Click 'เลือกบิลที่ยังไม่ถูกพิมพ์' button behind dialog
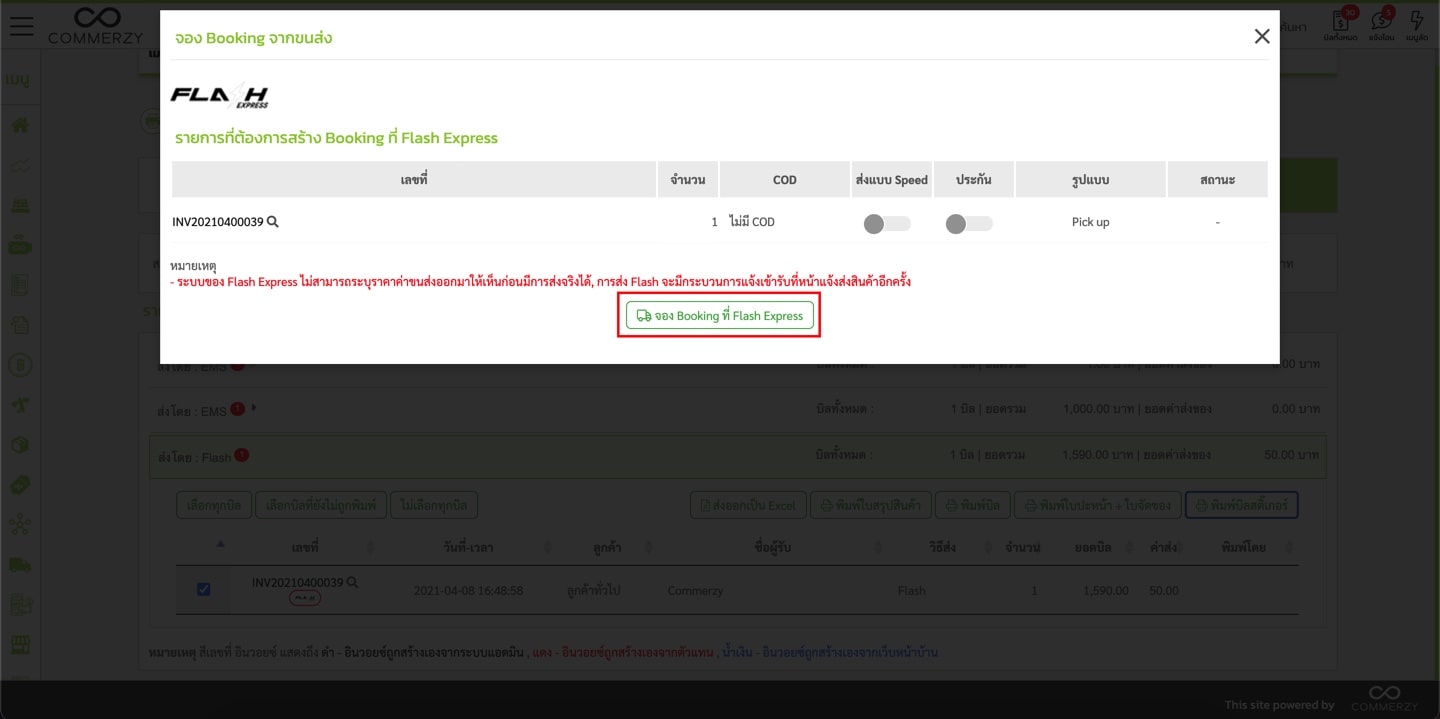 coord(320,505)
